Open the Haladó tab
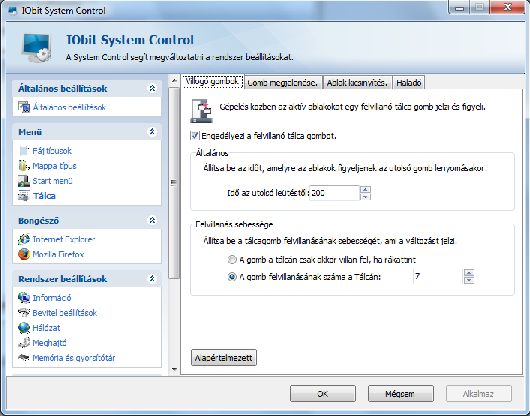 (409, 83)
